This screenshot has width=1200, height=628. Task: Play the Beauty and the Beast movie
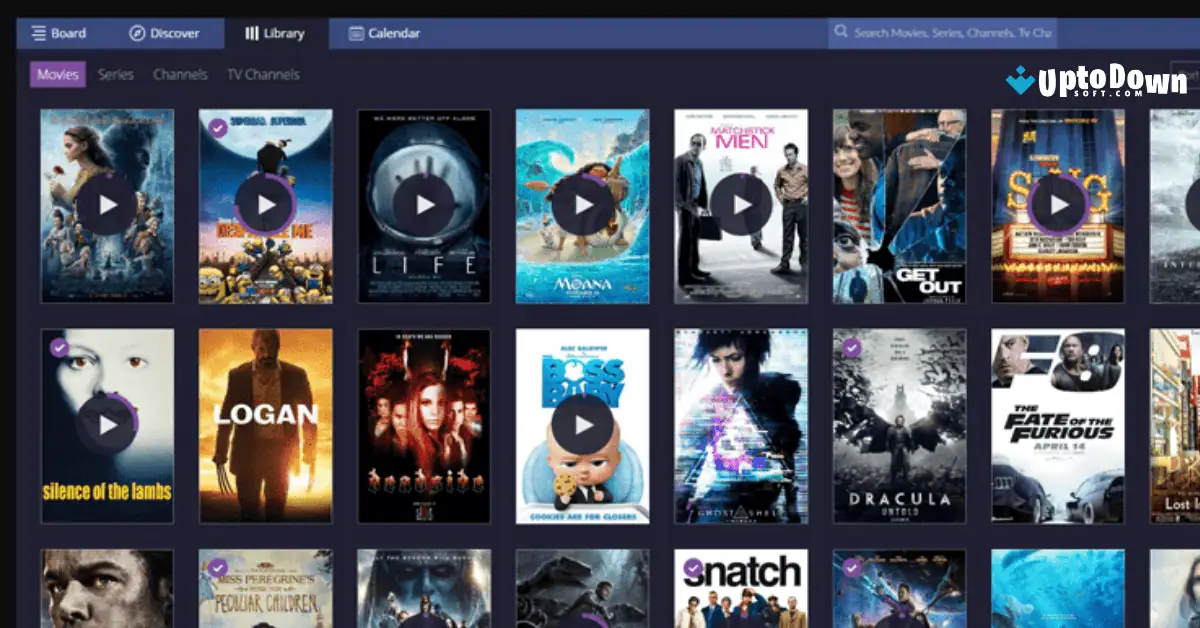(x=107, y=206)
